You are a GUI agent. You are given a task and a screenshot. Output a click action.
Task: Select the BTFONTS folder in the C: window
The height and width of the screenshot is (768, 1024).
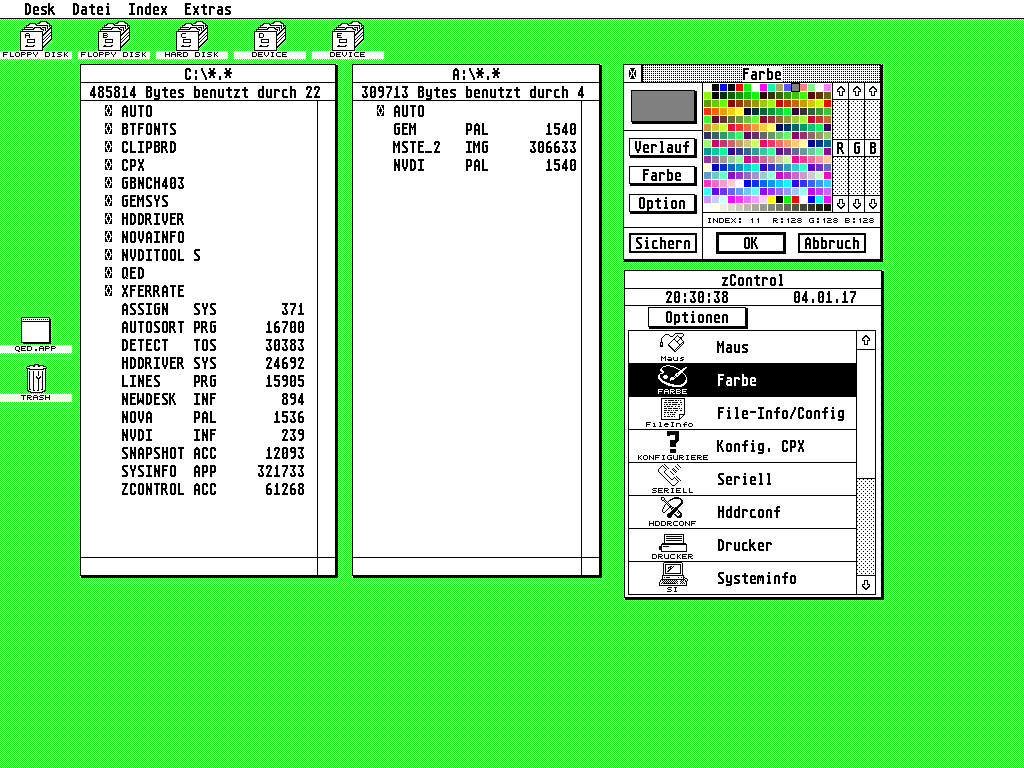click(x=141, y=129)
